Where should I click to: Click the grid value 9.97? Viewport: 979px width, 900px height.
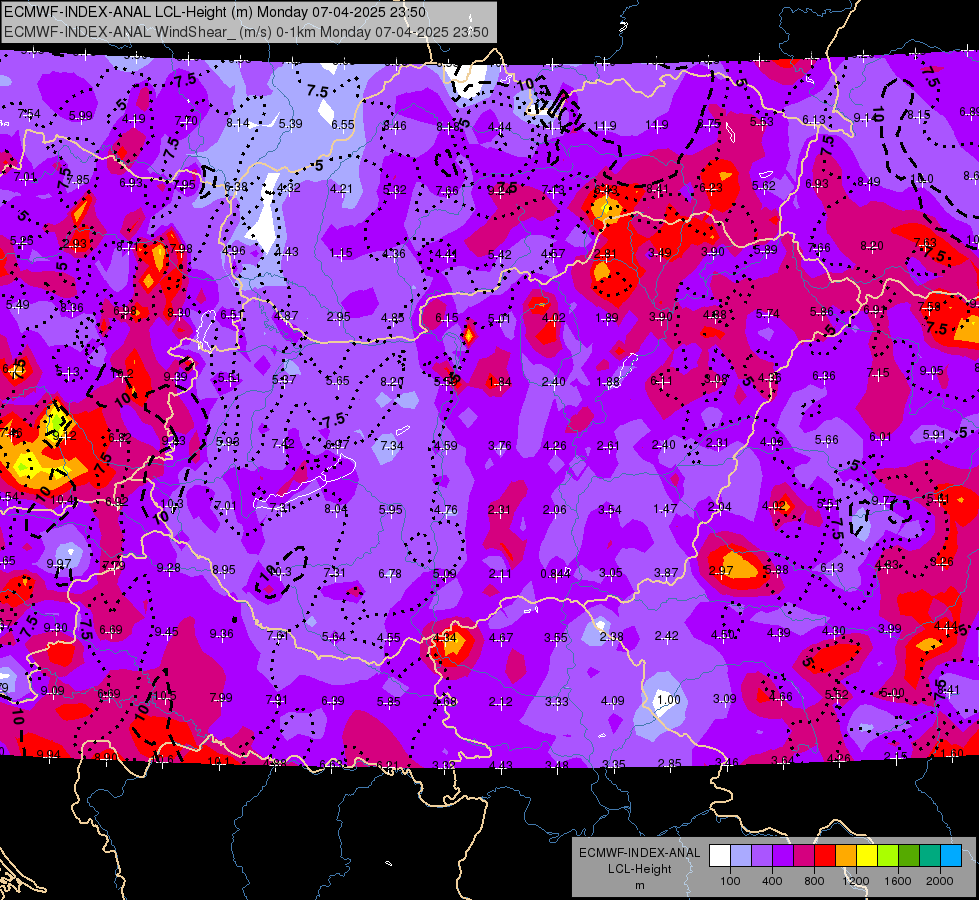59,563
